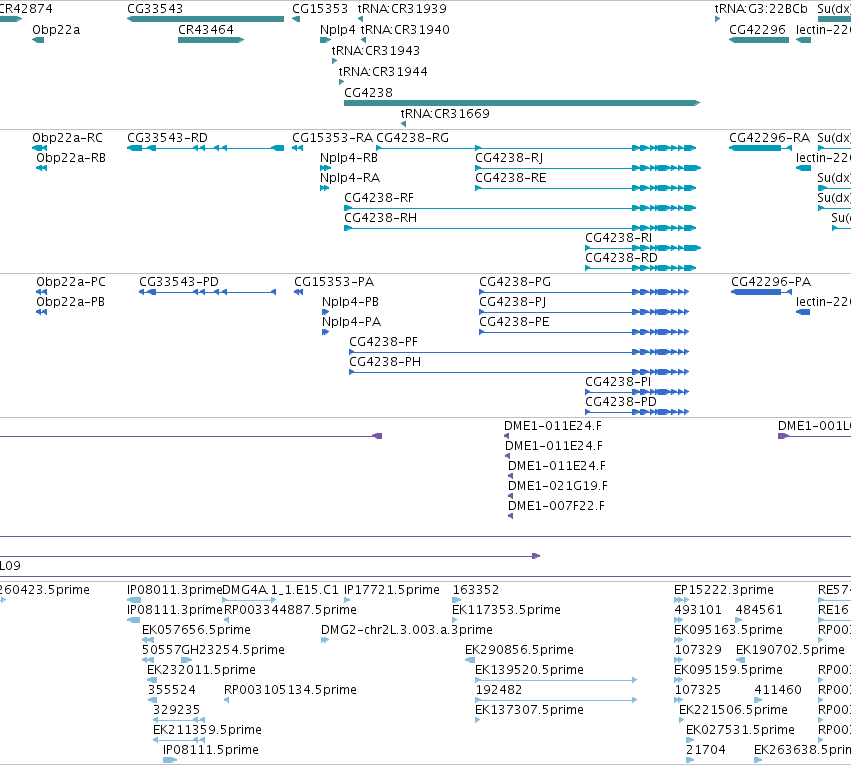Select the Obp22a gene label
This screenshot has width=851, height=765.
[x=56, y=30]
